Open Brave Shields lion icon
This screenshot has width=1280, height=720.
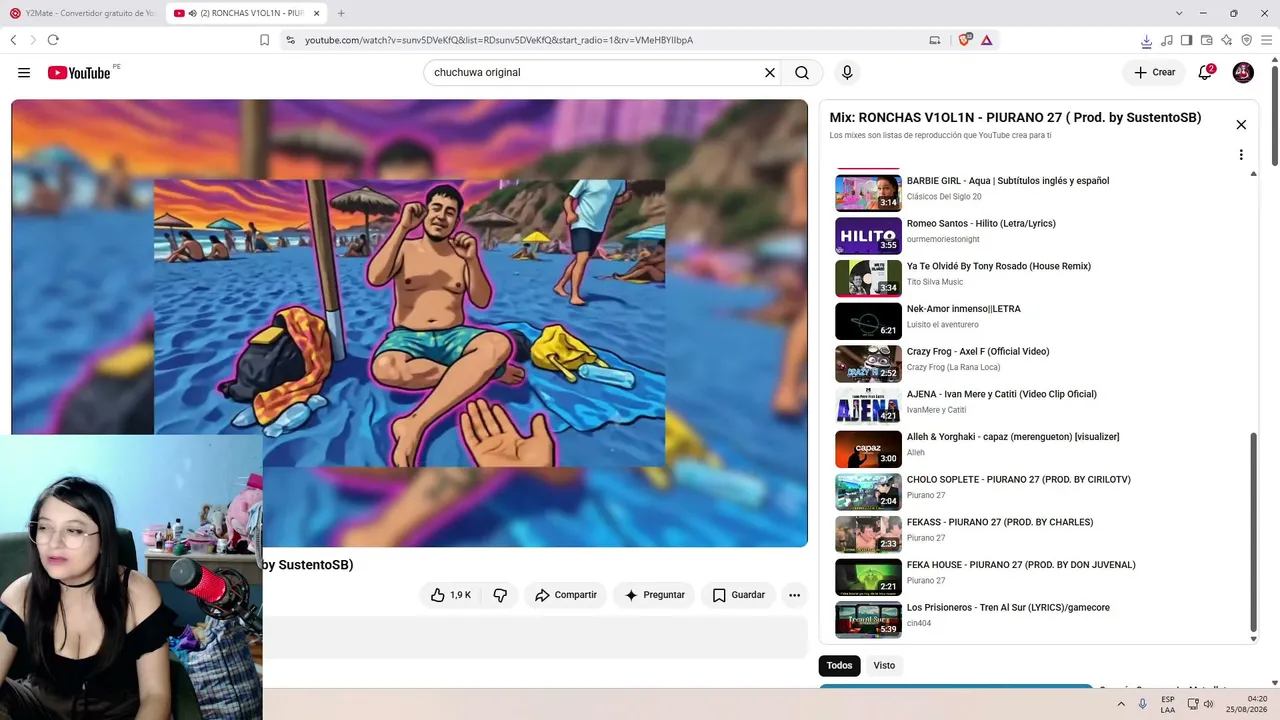[x=964, y=40]
